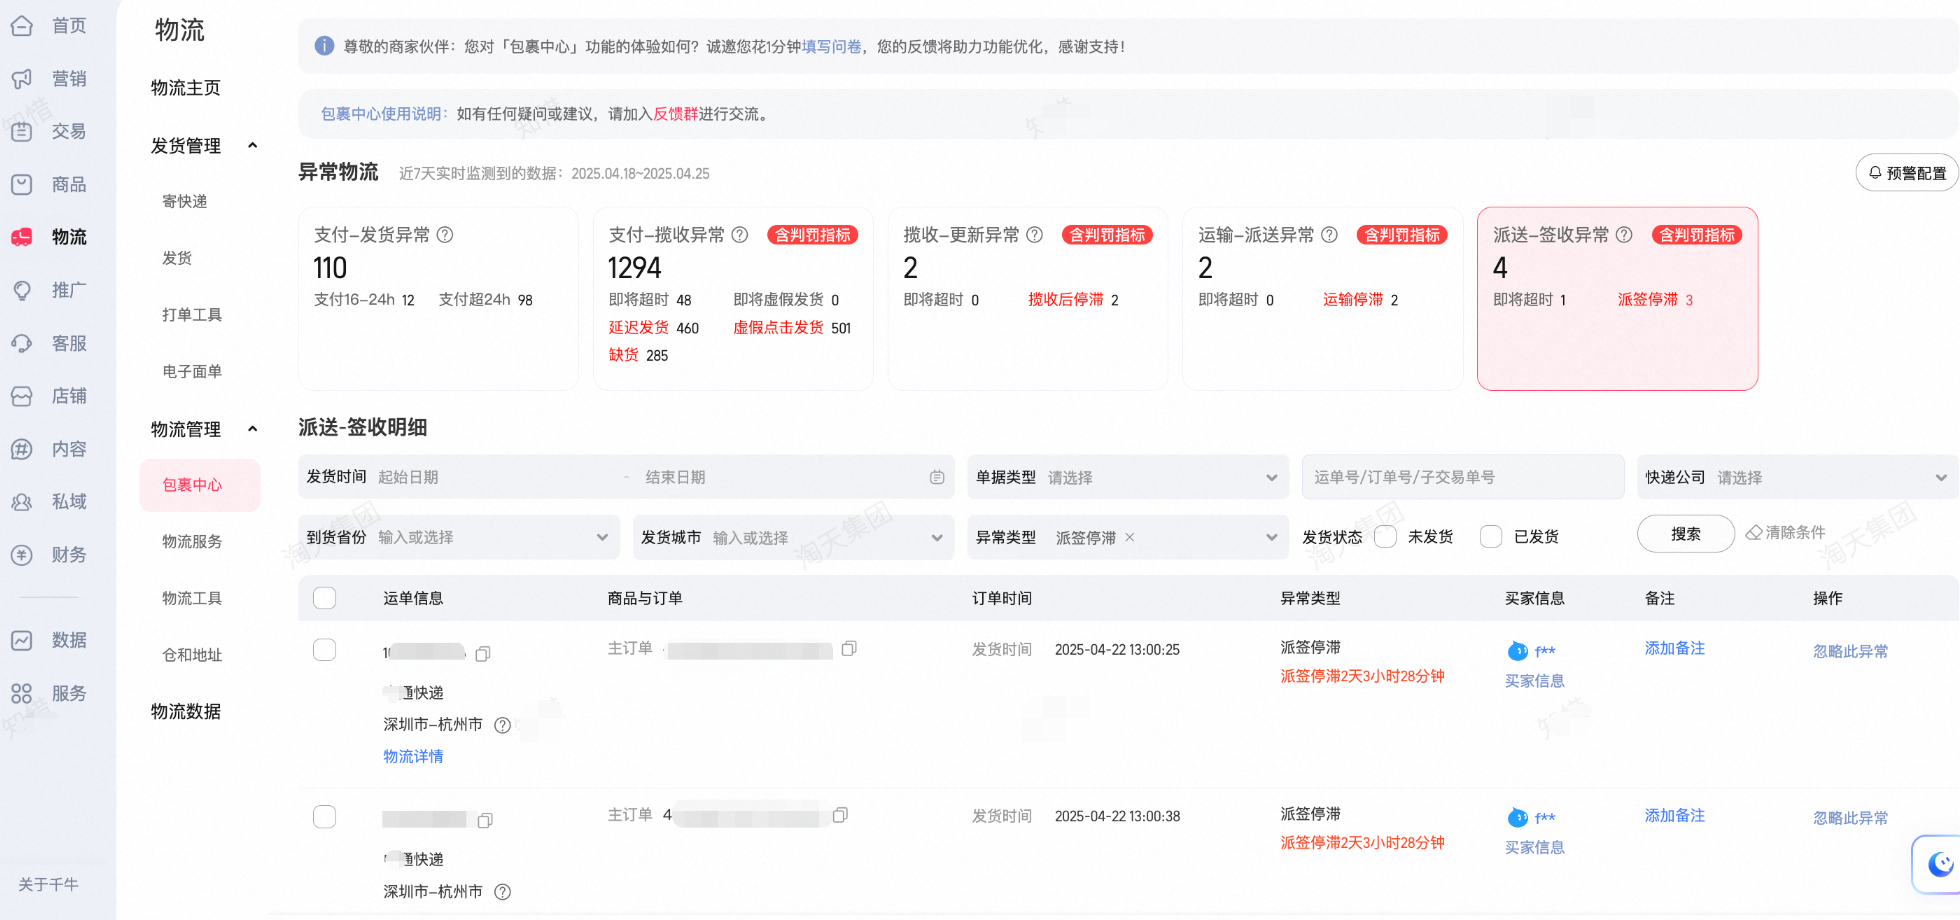This screenshot has width=1960, height=920.
Task: Ignore anomaly for 13:00:38 row
Action: [1851, 818]
